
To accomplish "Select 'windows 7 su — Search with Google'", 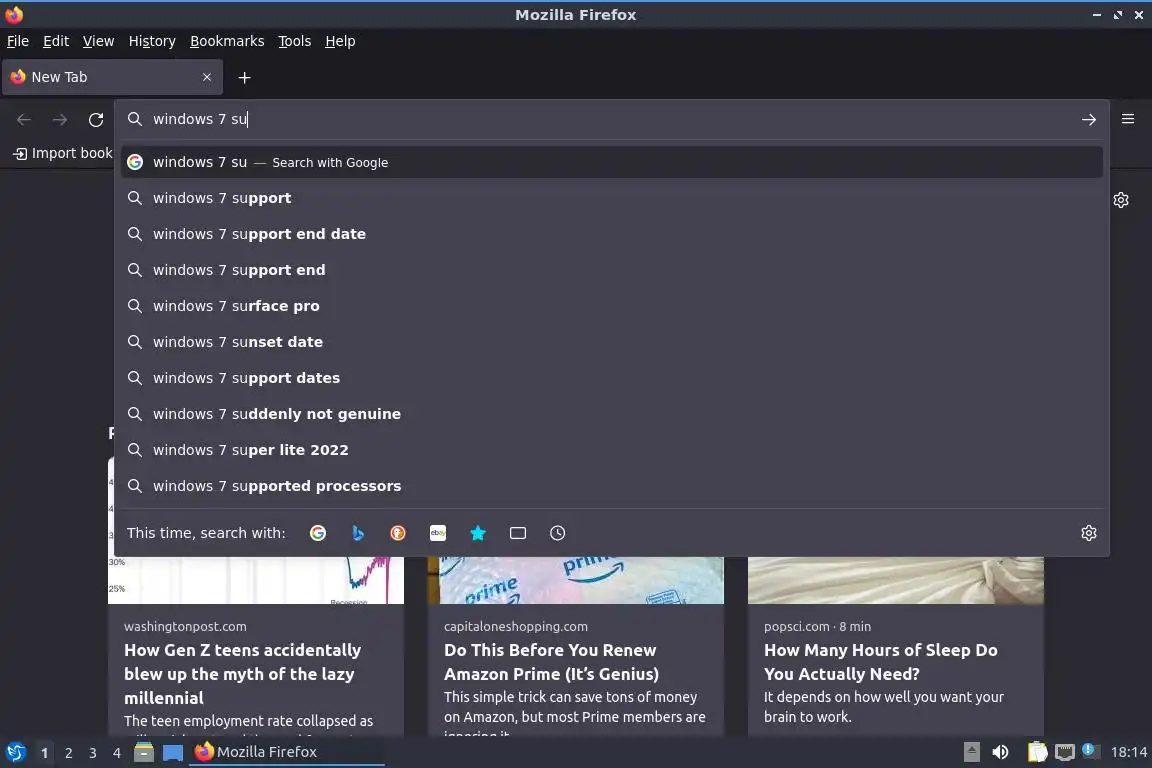I will pyautogui.click(x=611, y=162).
